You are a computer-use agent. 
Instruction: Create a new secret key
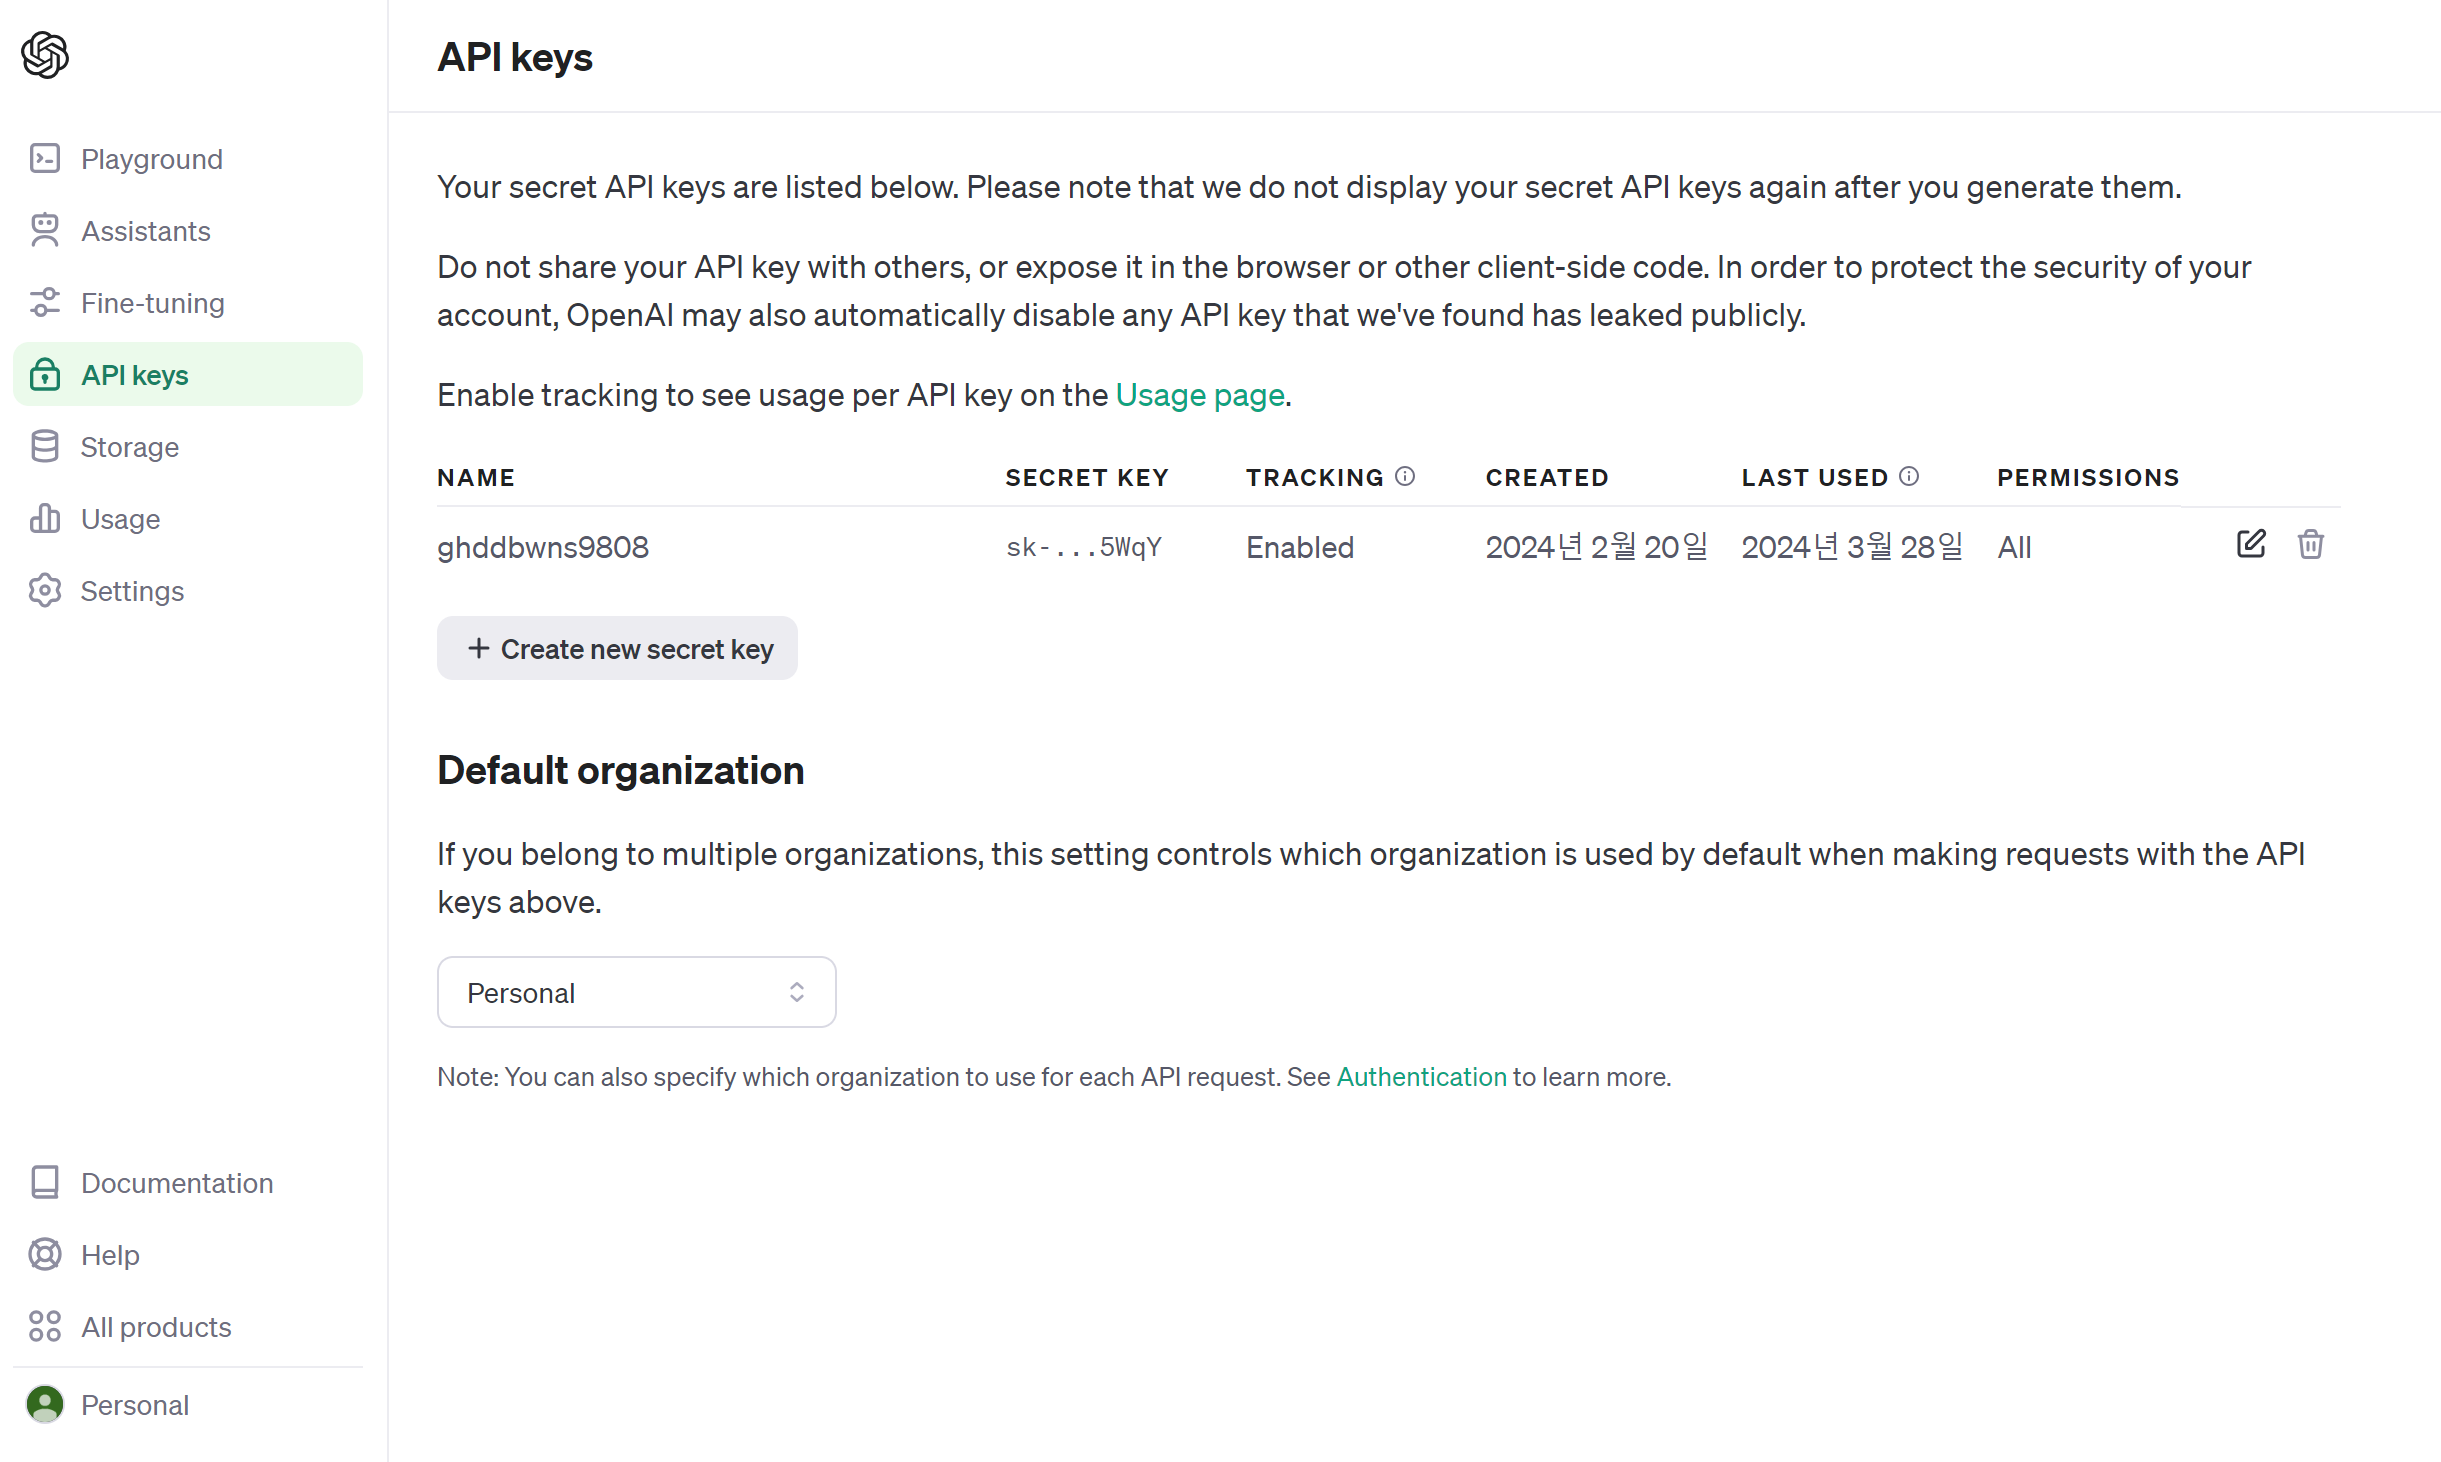617,649
